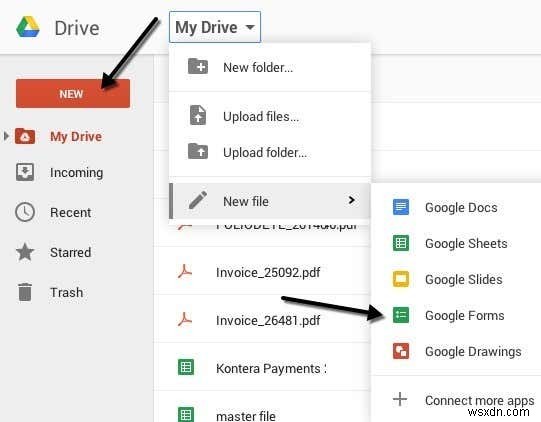
Task: Click the red NEW button
Action: [73, 94]
